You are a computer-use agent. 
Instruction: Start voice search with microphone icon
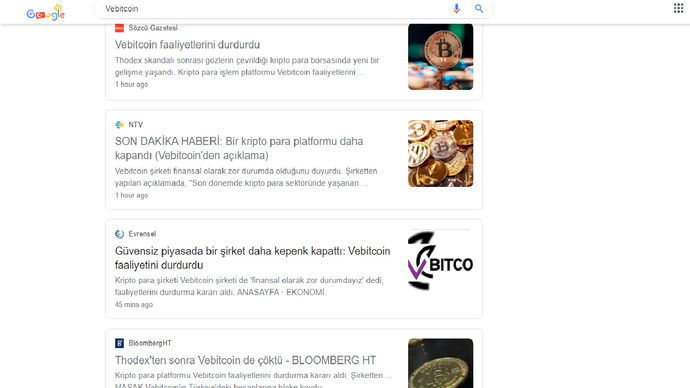456,8
